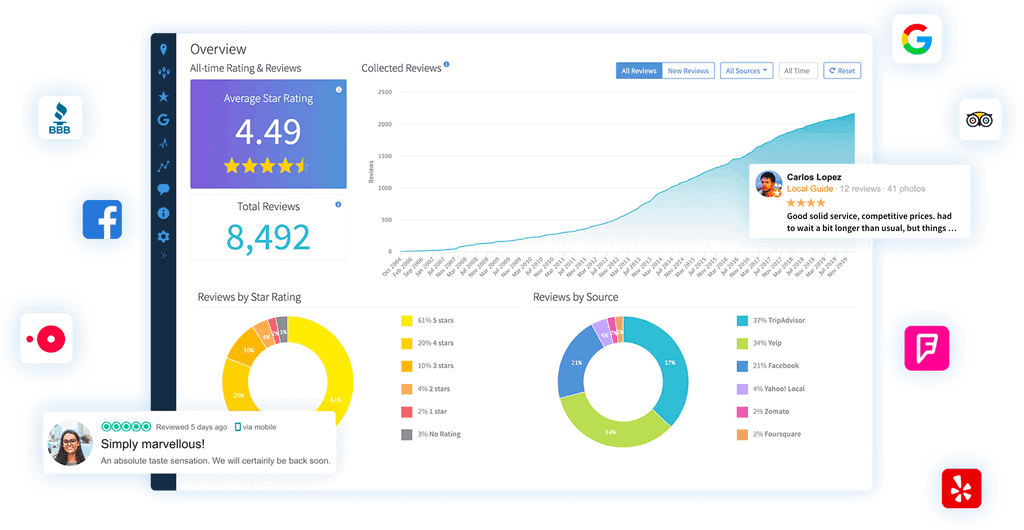The image size is (1024, 530).
Task: Click the green 34% source donut segment
Action: tap(610, 431)
